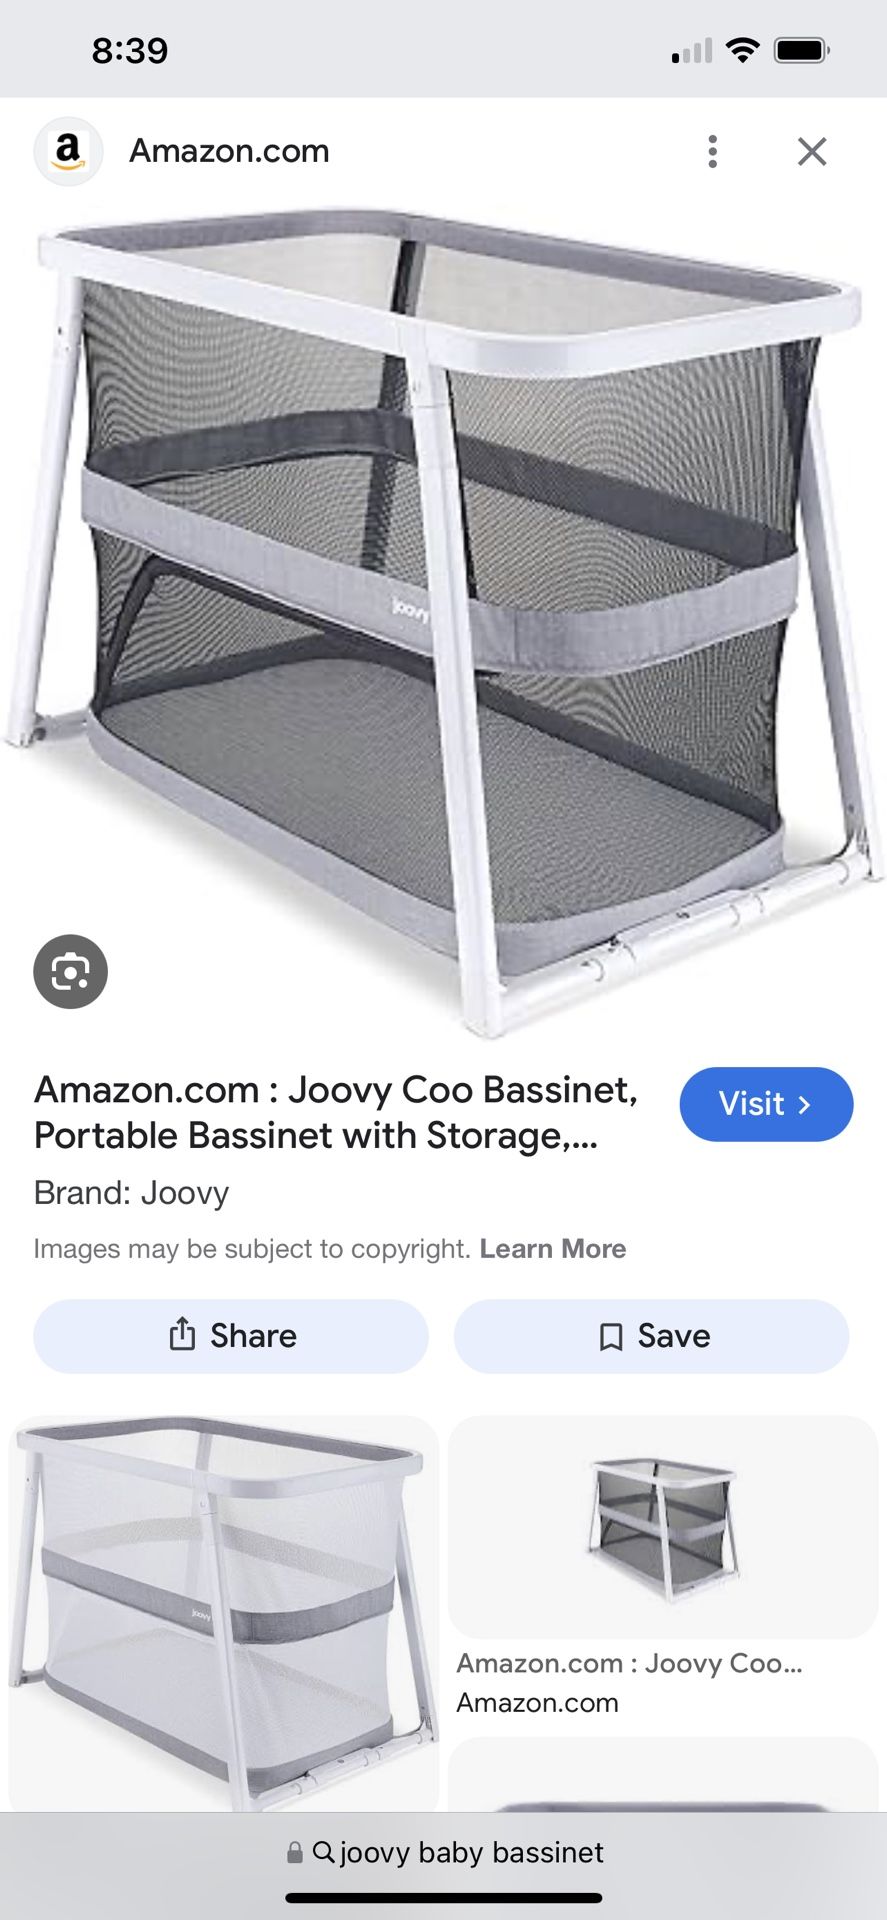Tap the search magnifier in address bar

pos(323,1852)
